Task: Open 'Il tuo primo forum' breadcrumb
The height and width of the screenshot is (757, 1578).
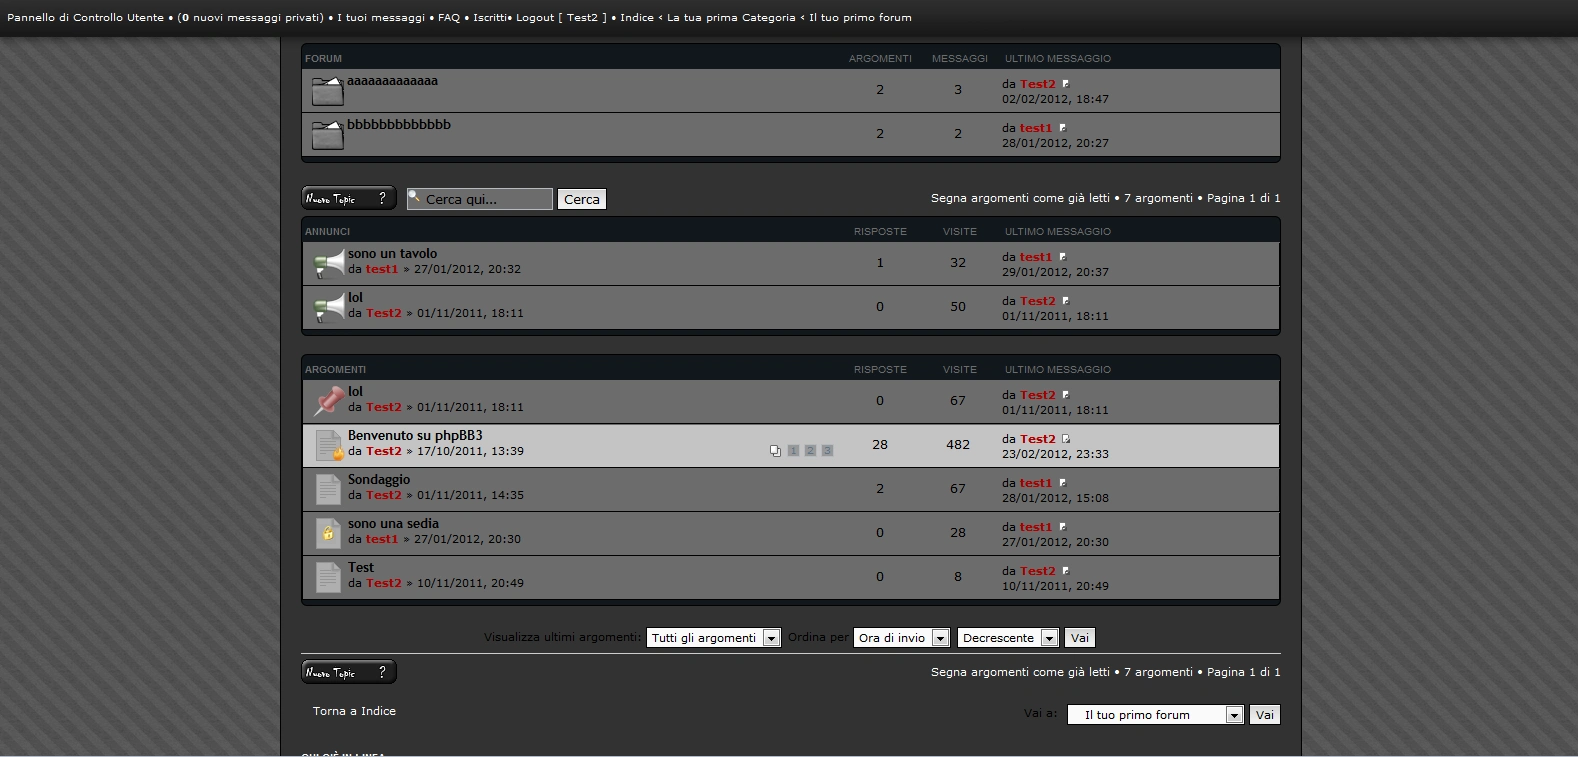Action: click(860, 18)
